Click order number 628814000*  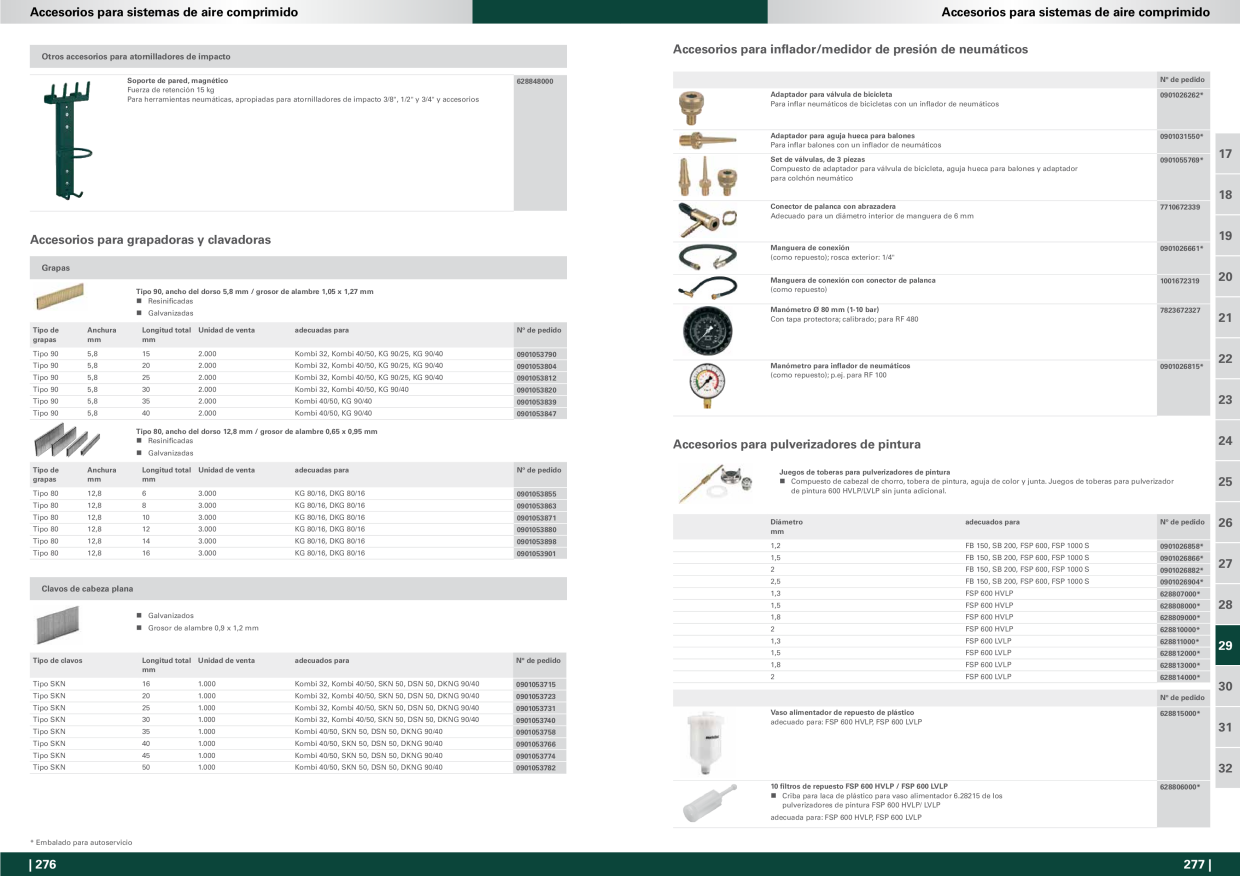click(x=1180, y=677)
